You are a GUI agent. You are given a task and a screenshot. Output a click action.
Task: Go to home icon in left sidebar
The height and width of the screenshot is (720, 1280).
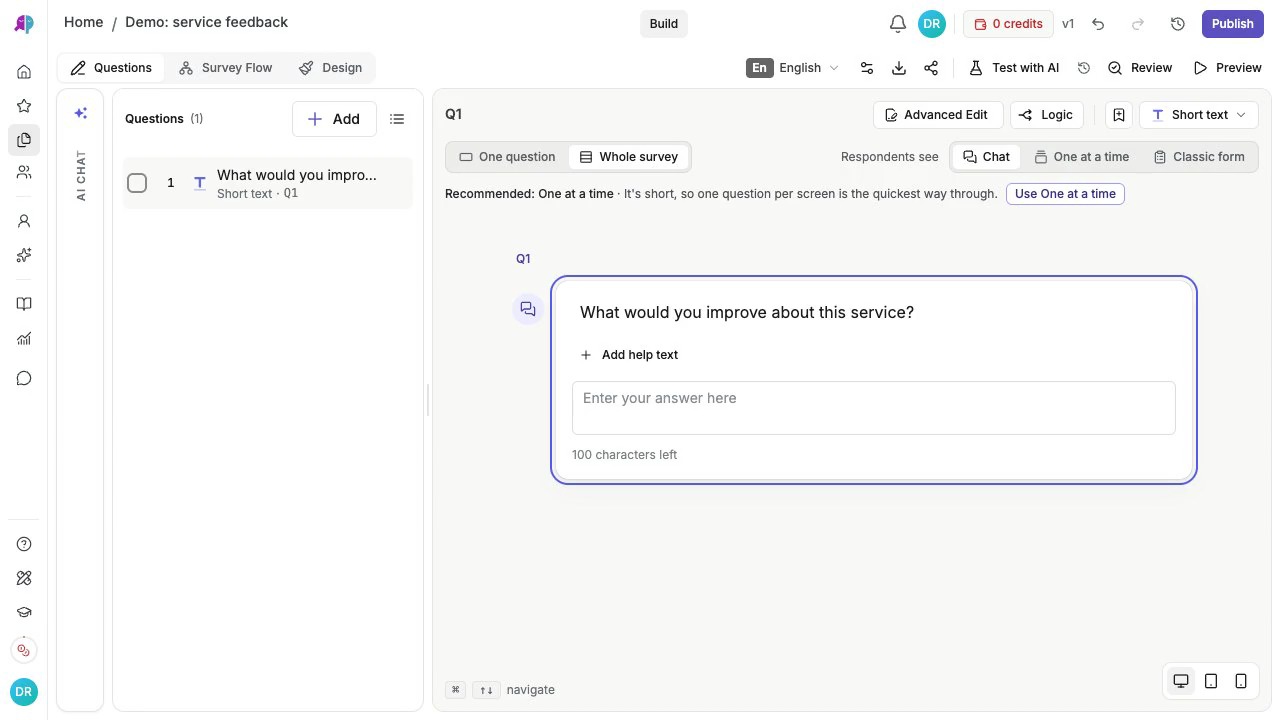[x=24, y=72]
